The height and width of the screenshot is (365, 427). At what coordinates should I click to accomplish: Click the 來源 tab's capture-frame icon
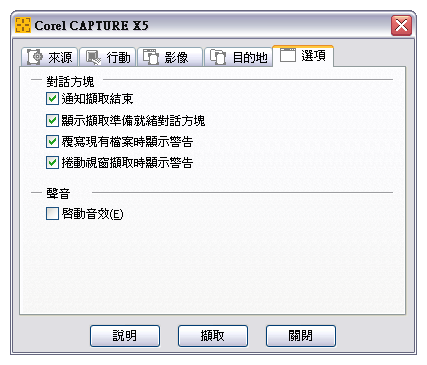[35, 57]
